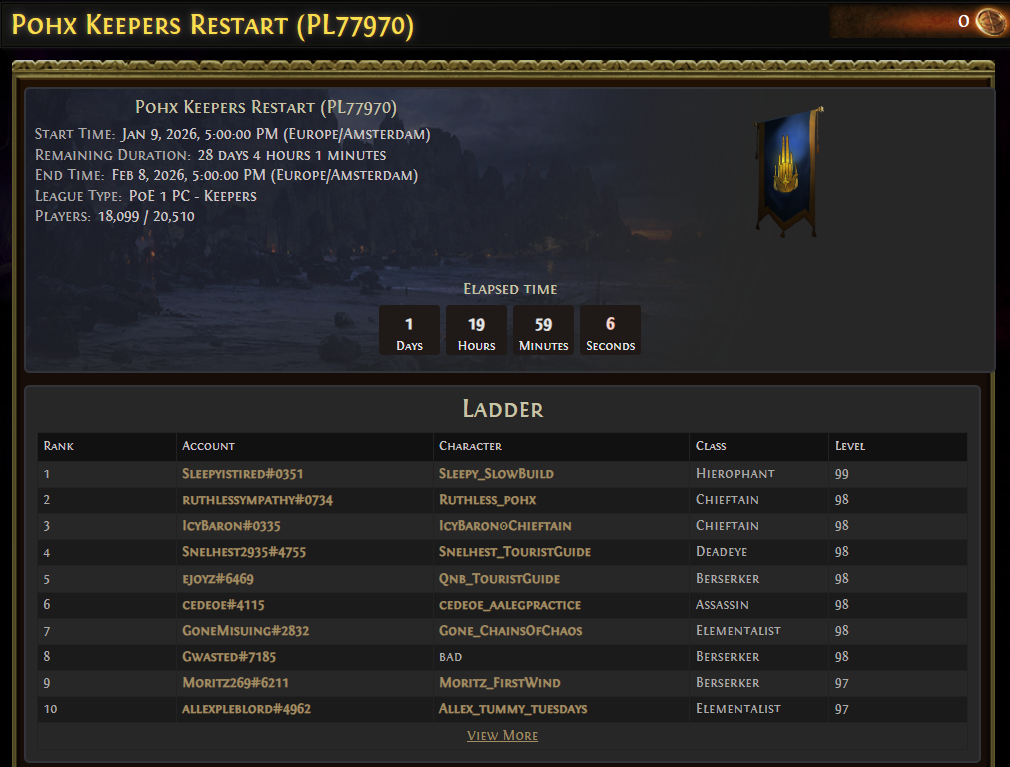Open character cedeoe_aalegpractice
This screenshot has height=767, width=1010.
click(x=510, y=605)
